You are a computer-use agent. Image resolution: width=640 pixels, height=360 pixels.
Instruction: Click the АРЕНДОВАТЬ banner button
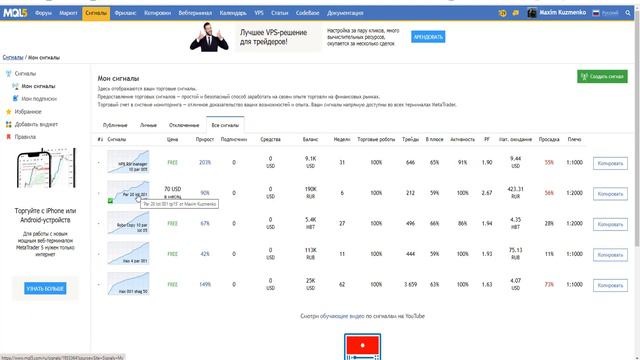428,37
